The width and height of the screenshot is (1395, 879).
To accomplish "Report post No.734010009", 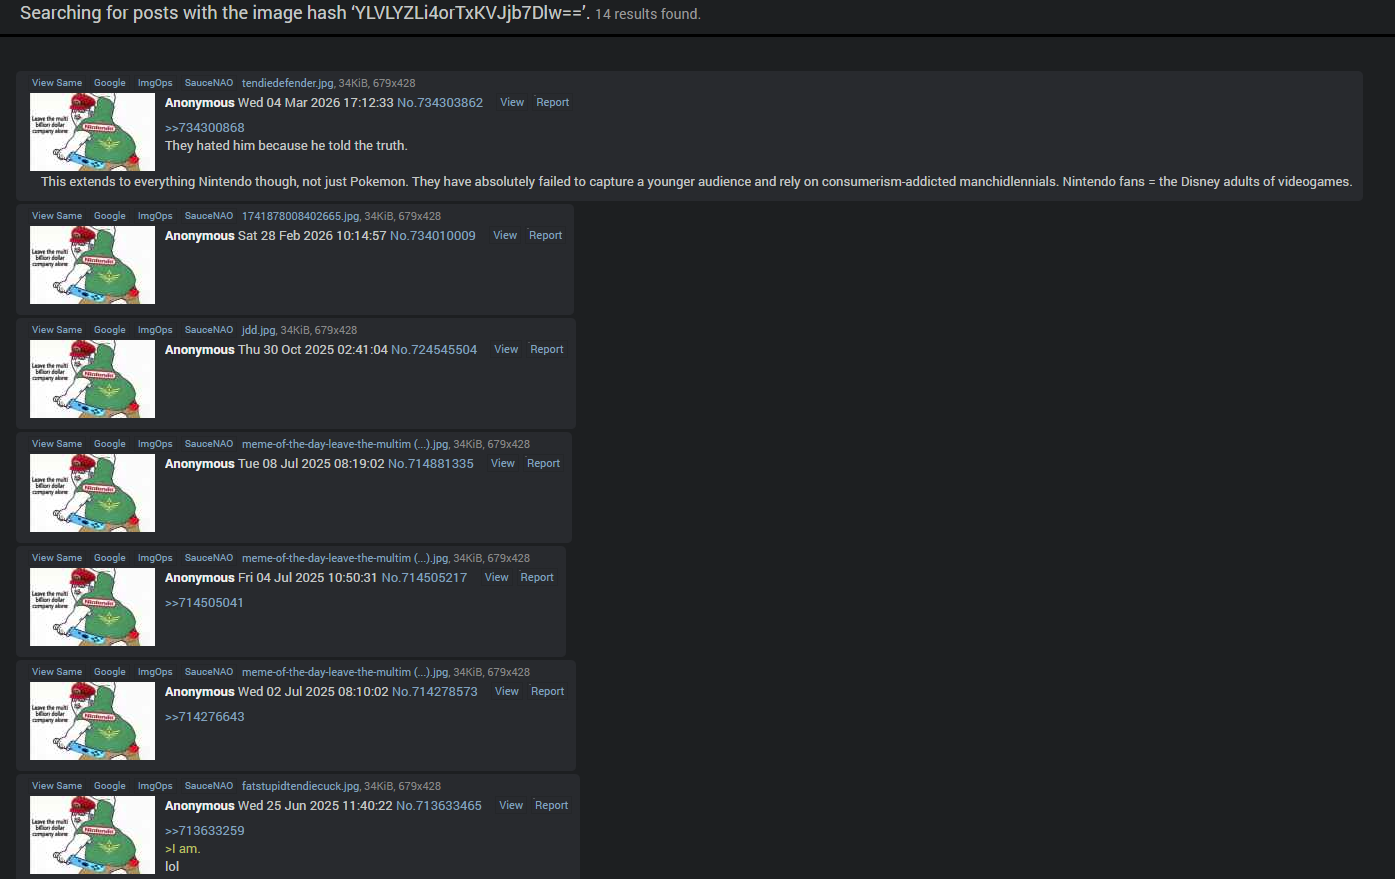I will coord(545,235).
